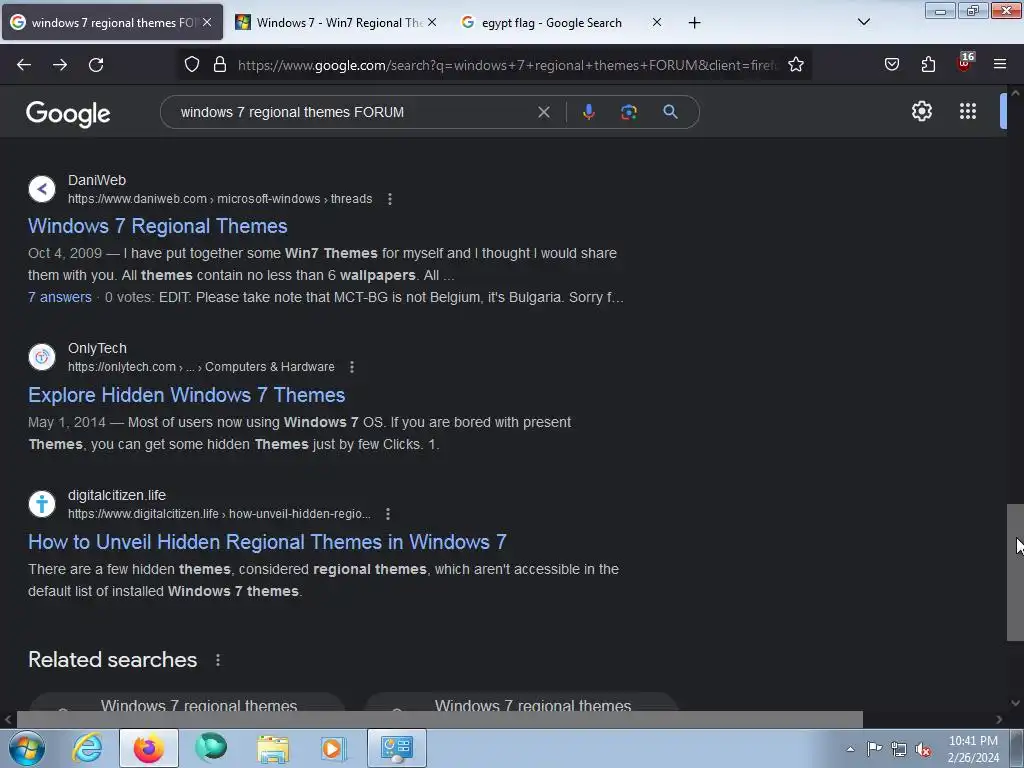Go back to the previous page
This screenshot has height=768, width=1024.
coord(24,65)
